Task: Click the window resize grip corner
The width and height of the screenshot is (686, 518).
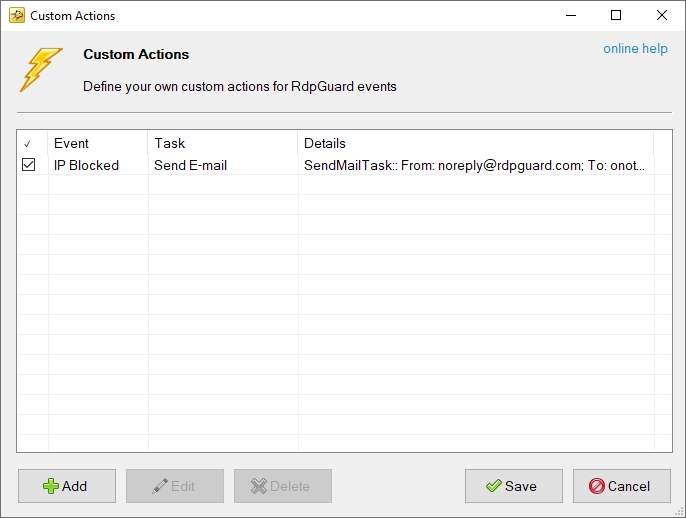Action: click(x=680, y=512)
